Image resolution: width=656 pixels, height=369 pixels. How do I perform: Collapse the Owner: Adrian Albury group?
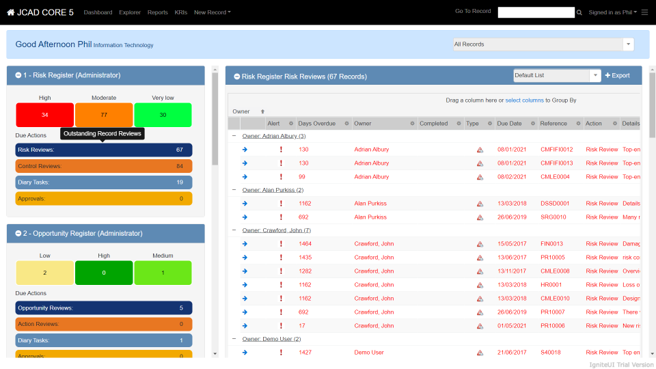pos(234,136)
